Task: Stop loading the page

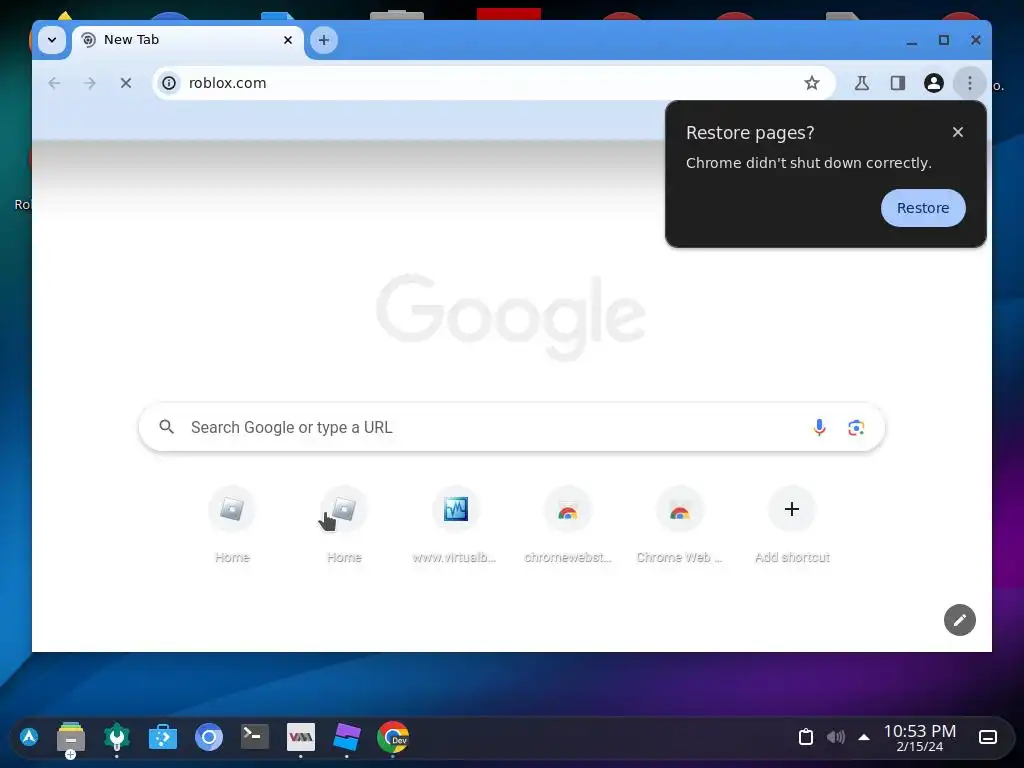Action: point(126,83)
